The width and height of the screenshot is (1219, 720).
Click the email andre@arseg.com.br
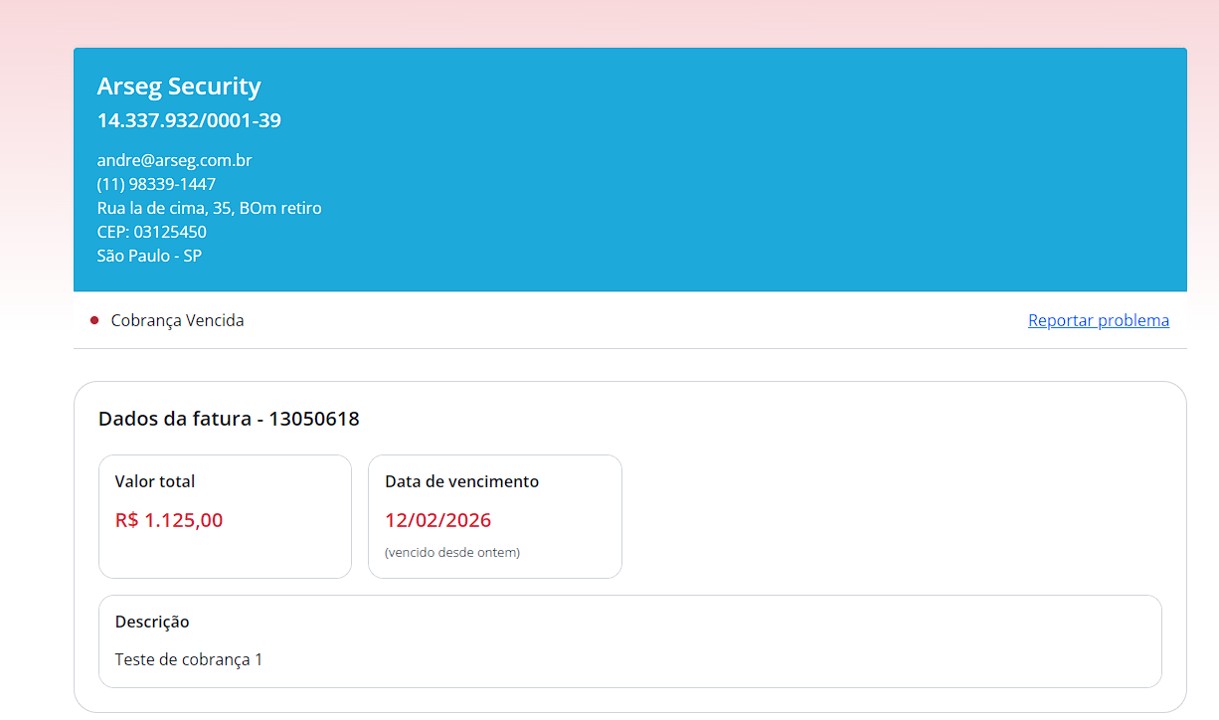[174, 160]
